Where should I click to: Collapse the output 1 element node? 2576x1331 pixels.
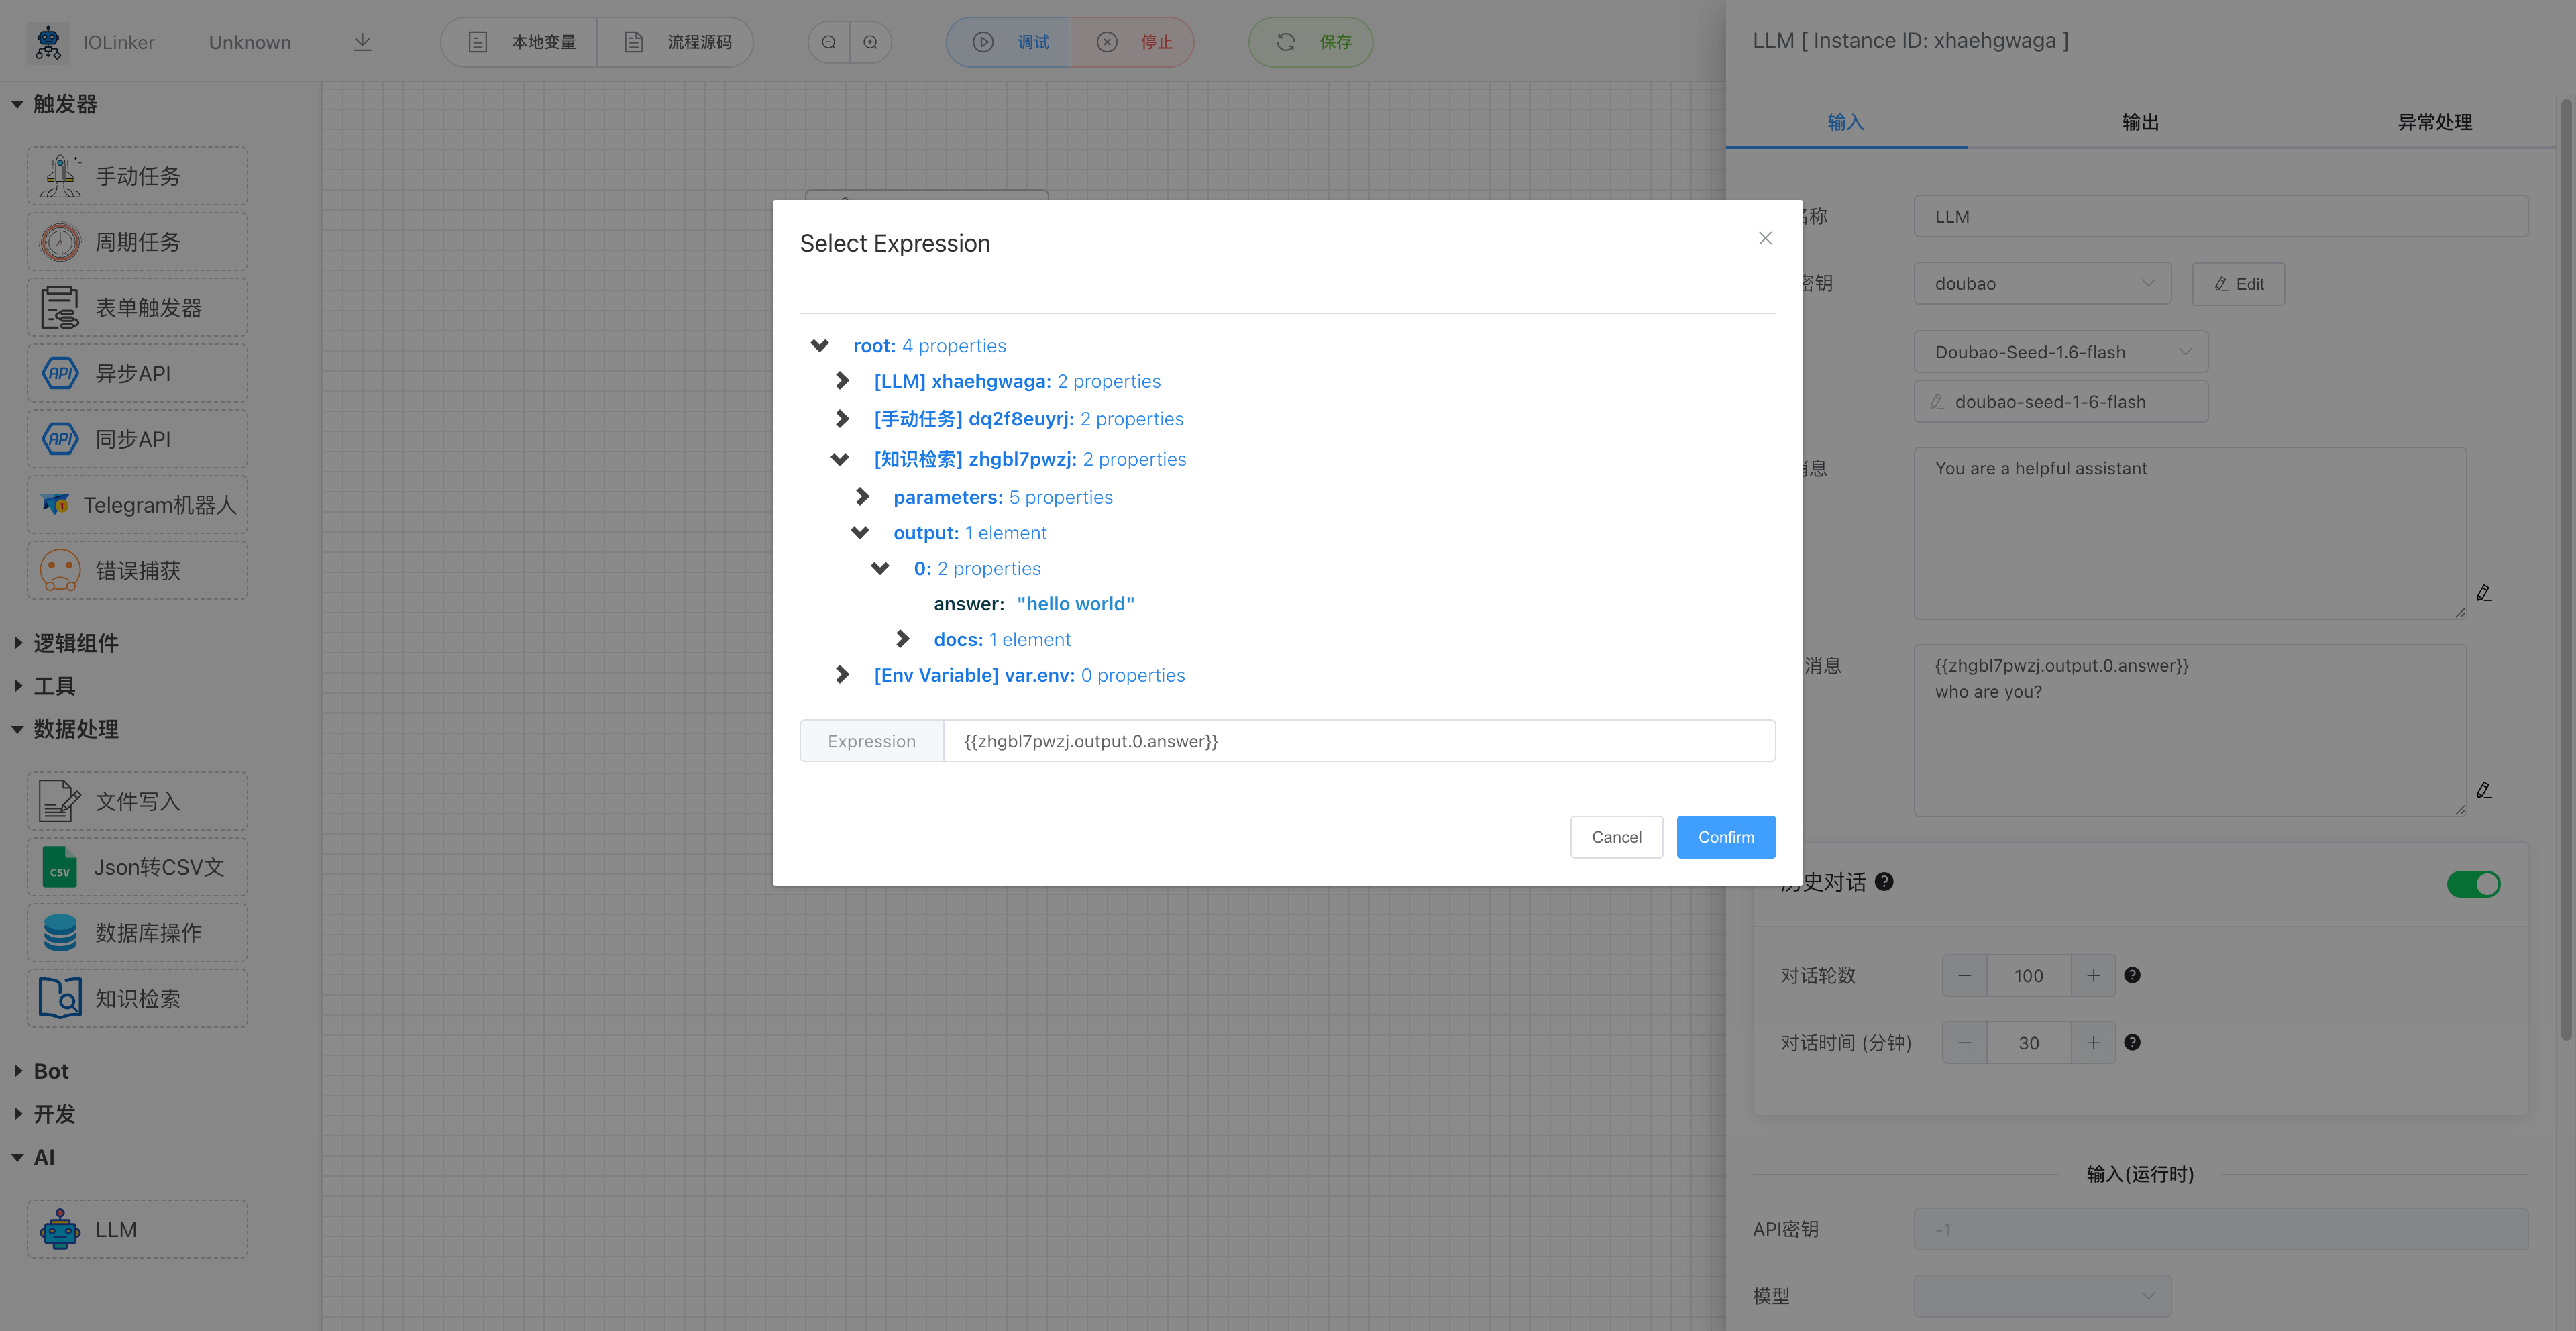(860, 533)
